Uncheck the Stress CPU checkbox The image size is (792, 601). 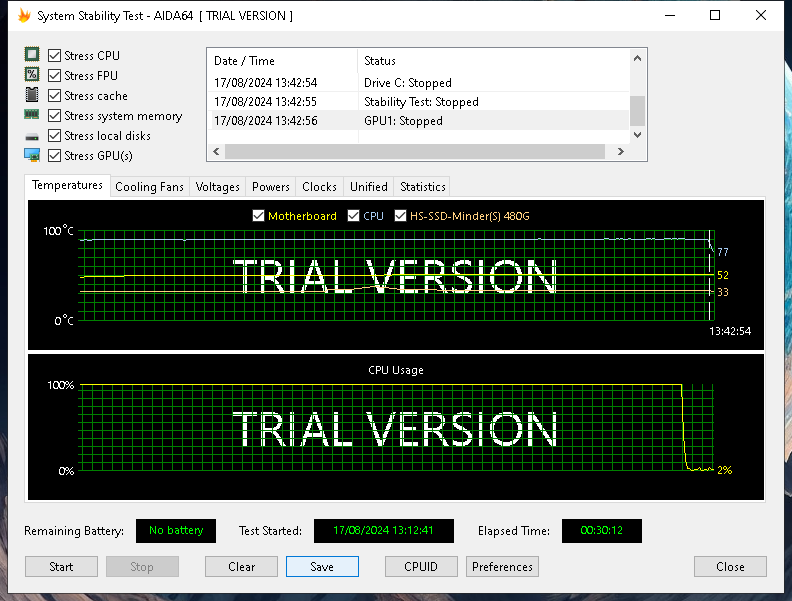(55, 56)
